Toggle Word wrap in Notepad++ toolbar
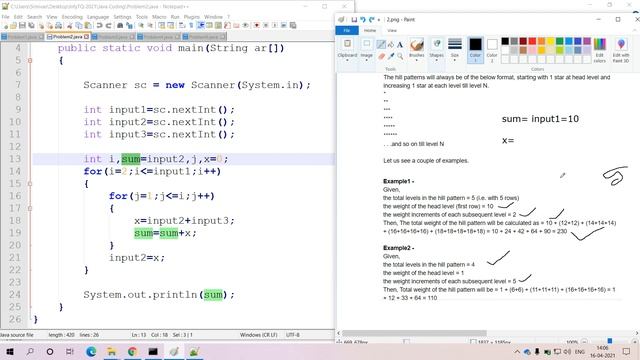 click(x=181, y=25)
